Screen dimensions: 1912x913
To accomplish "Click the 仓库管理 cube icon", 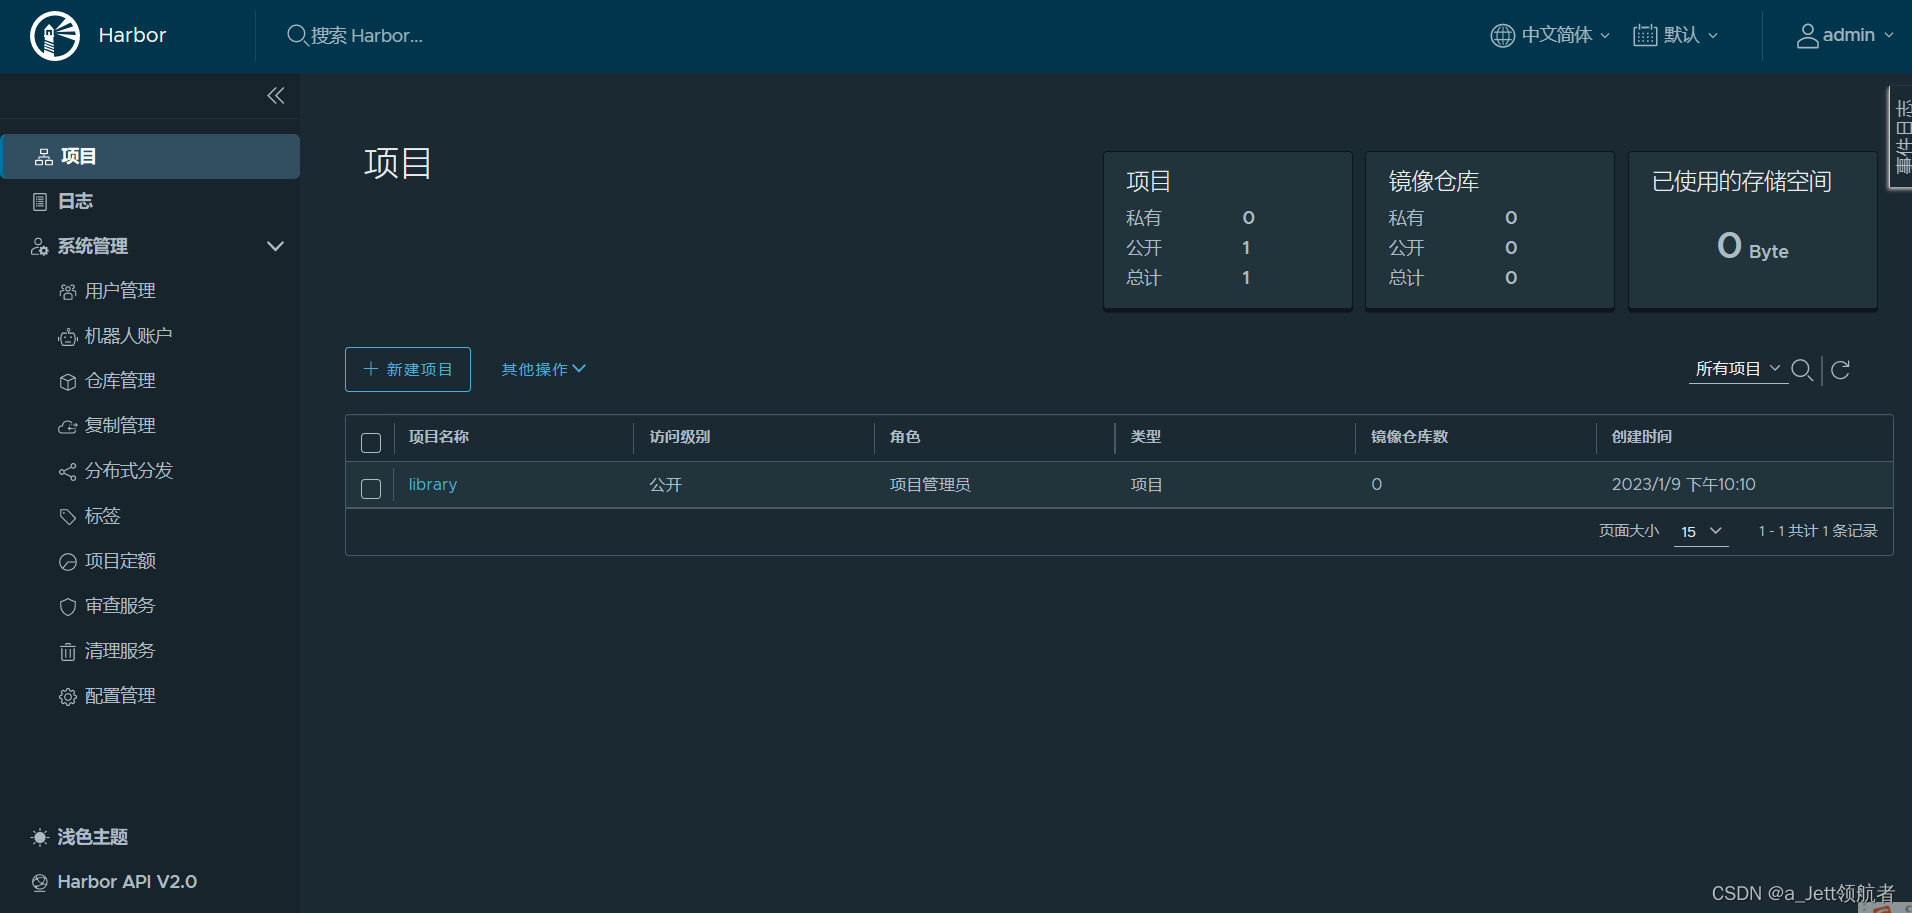I will click(x=68, y=382).
